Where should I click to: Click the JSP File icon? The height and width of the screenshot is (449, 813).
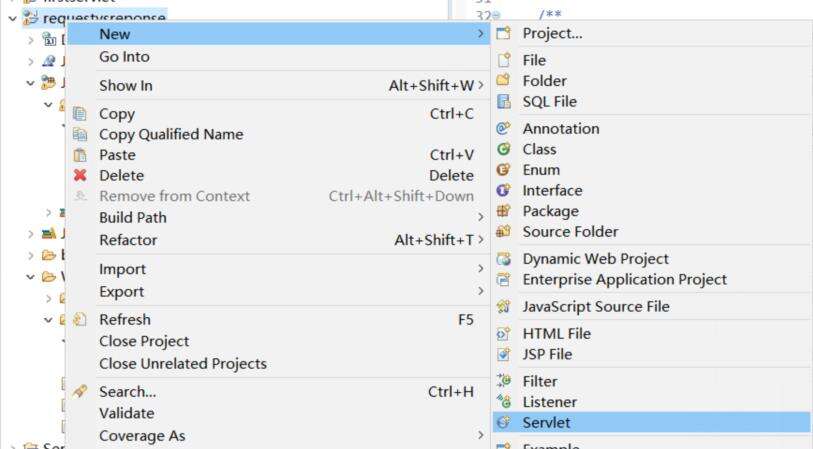503,354
